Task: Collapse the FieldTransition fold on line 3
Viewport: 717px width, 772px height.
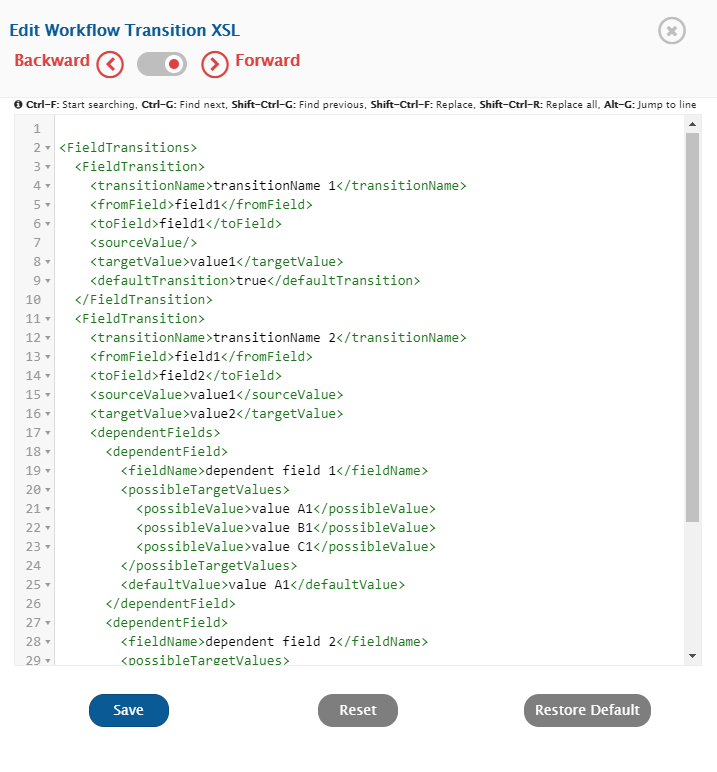Action: coord(48,167)
